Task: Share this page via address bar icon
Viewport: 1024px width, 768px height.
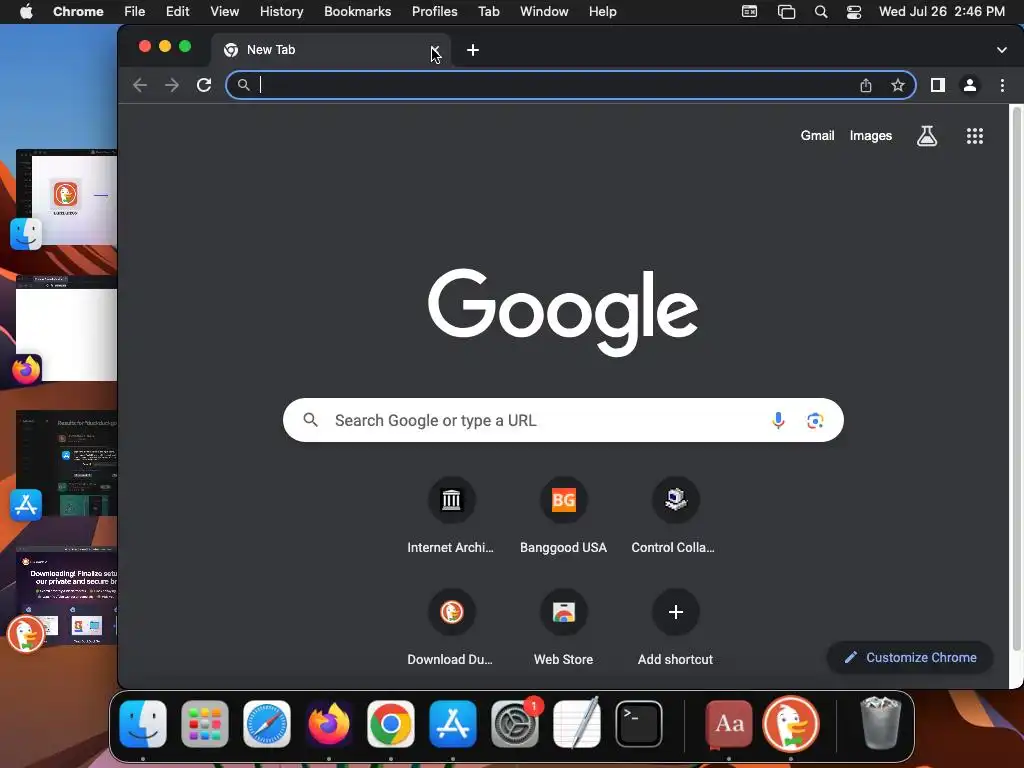Action: tap(866, 85)
